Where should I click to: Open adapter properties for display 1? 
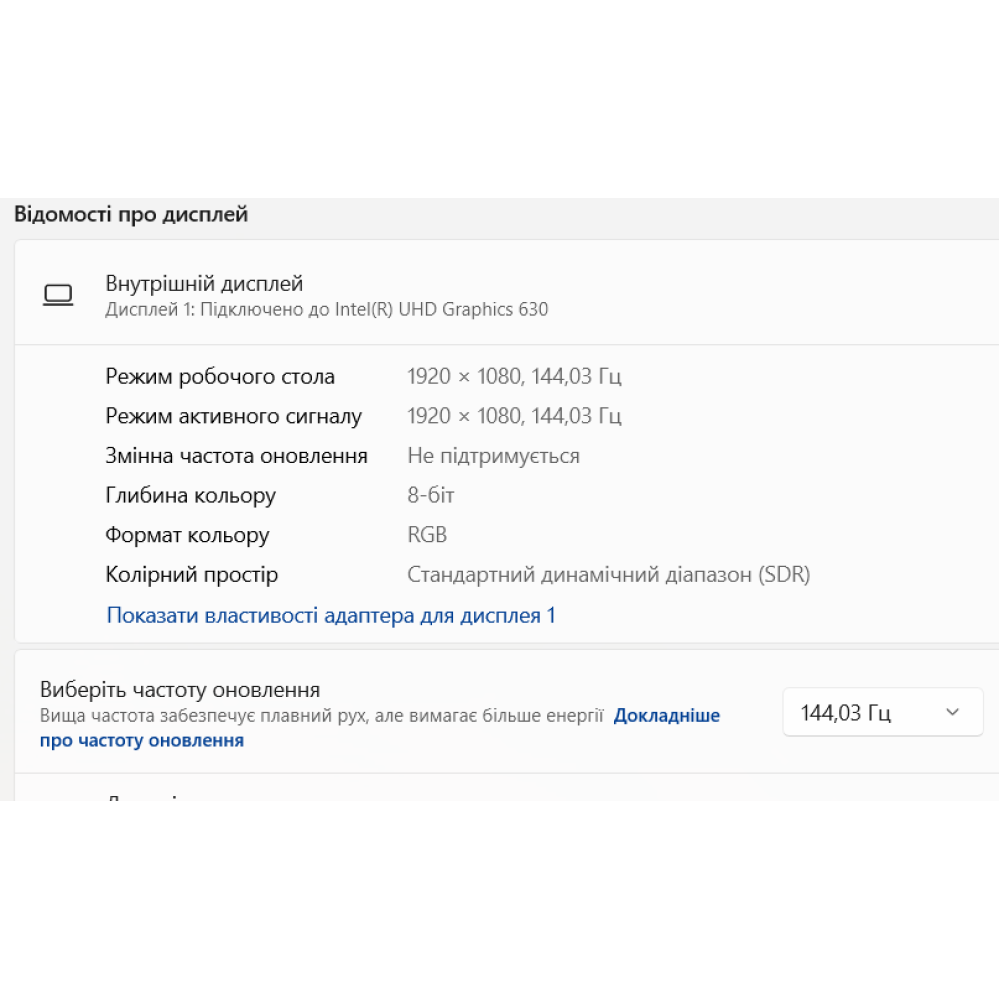pos(330,615)
